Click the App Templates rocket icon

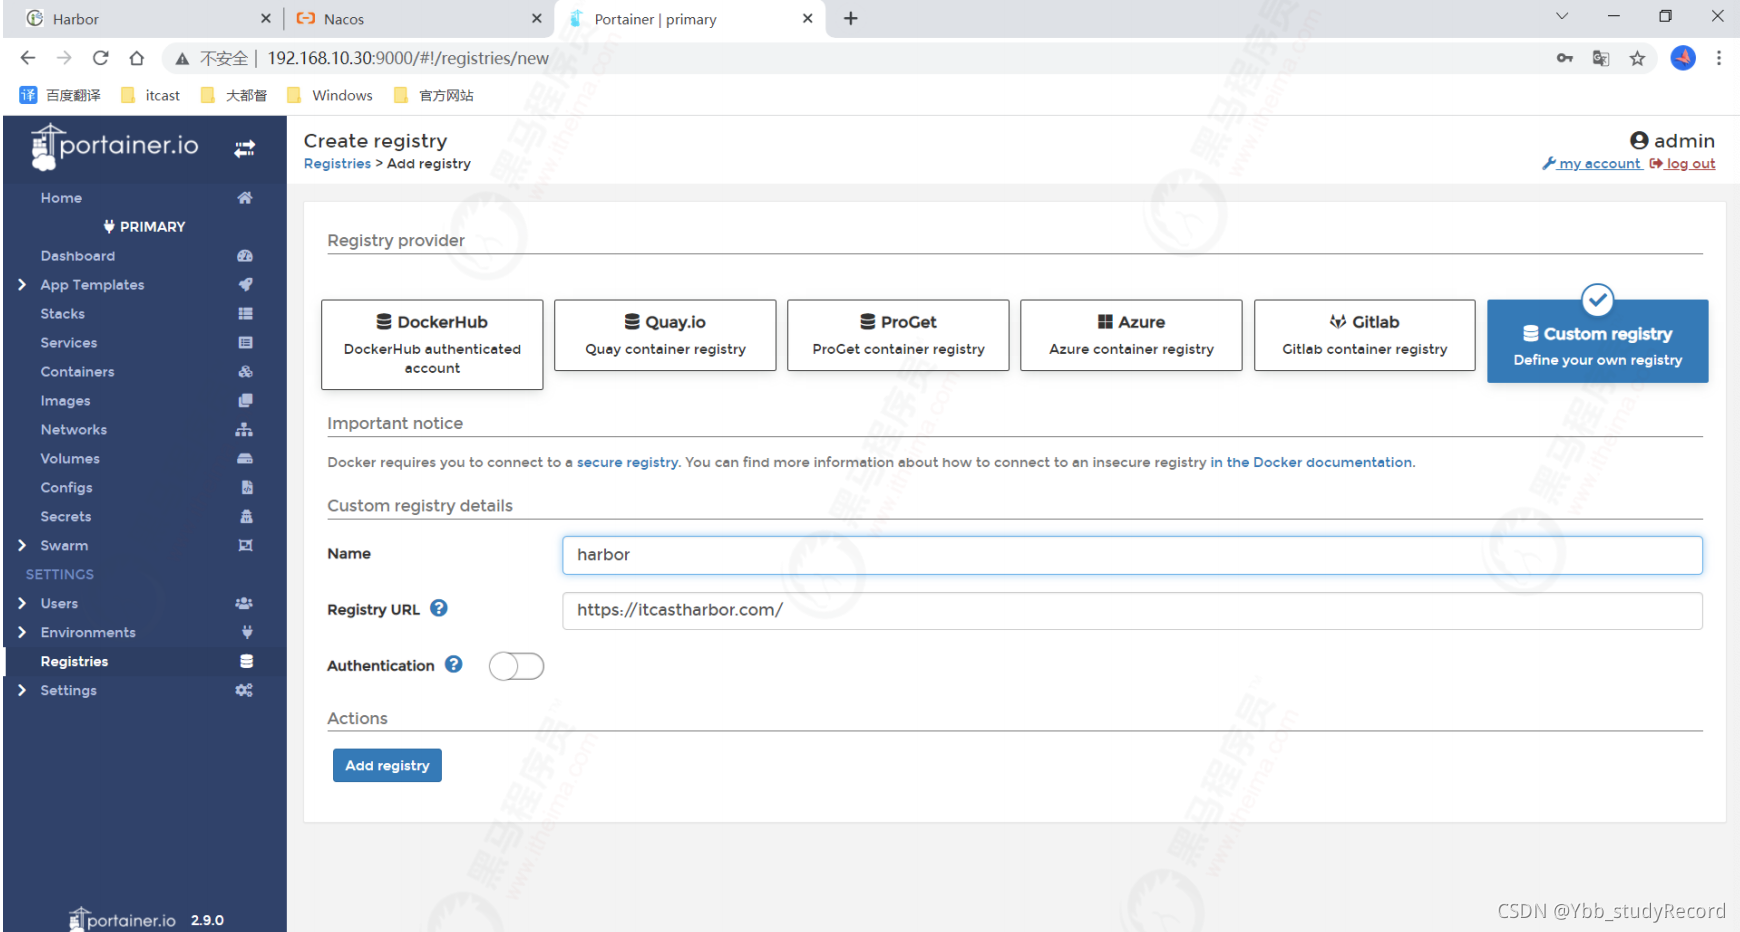pos(245,285)
